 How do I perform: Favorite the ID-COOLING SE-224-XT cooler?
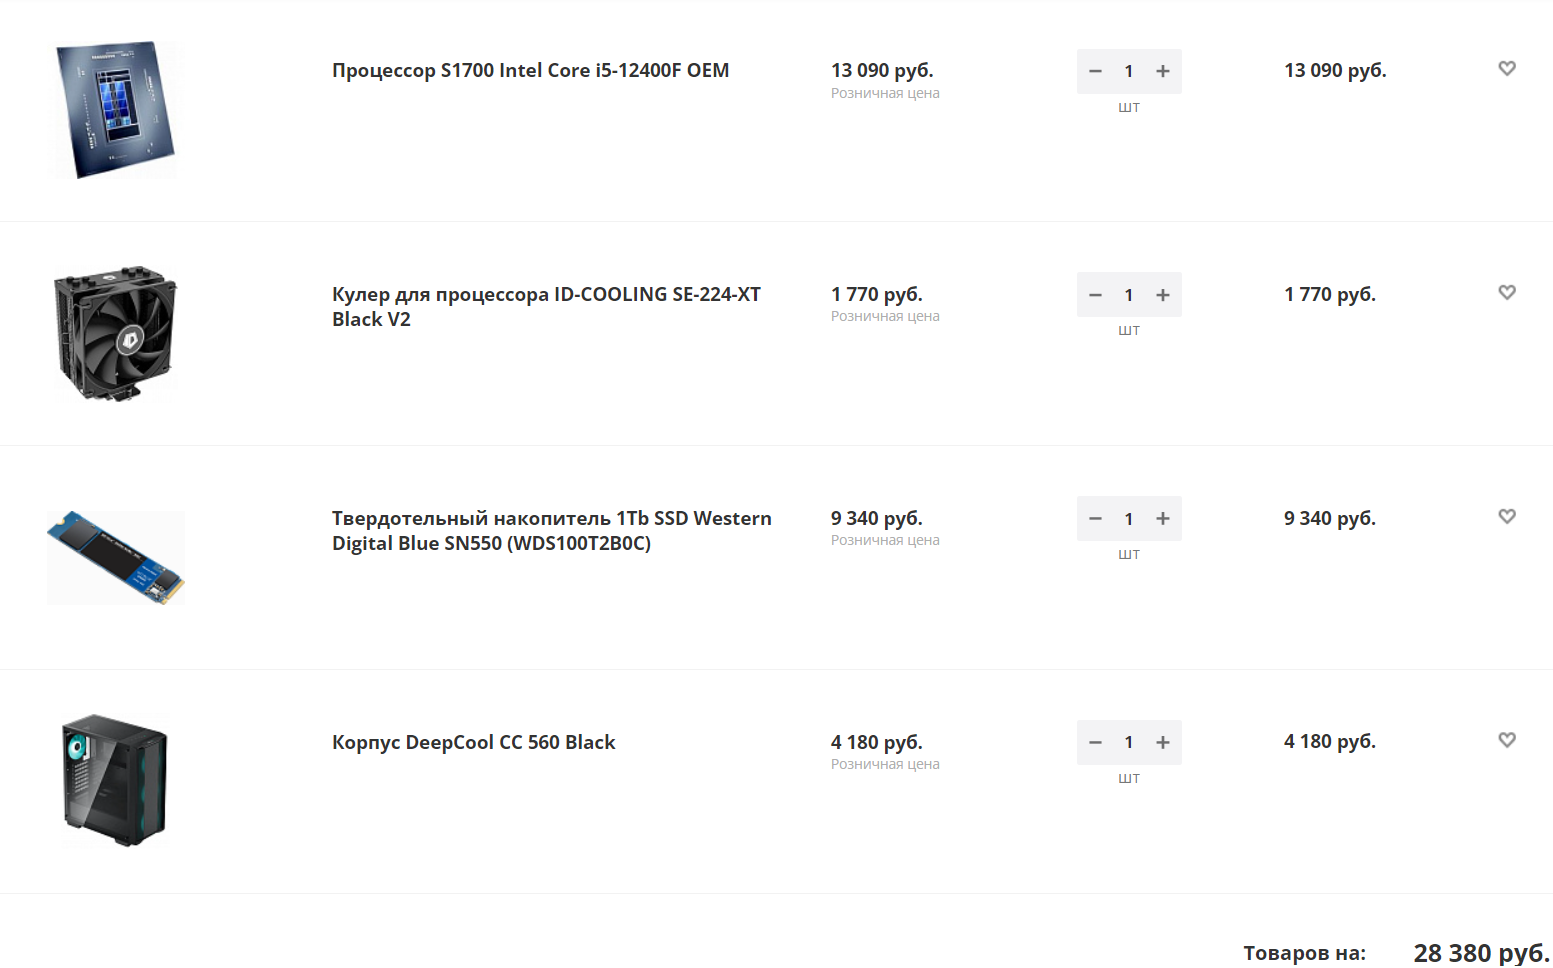point(1507,292)
